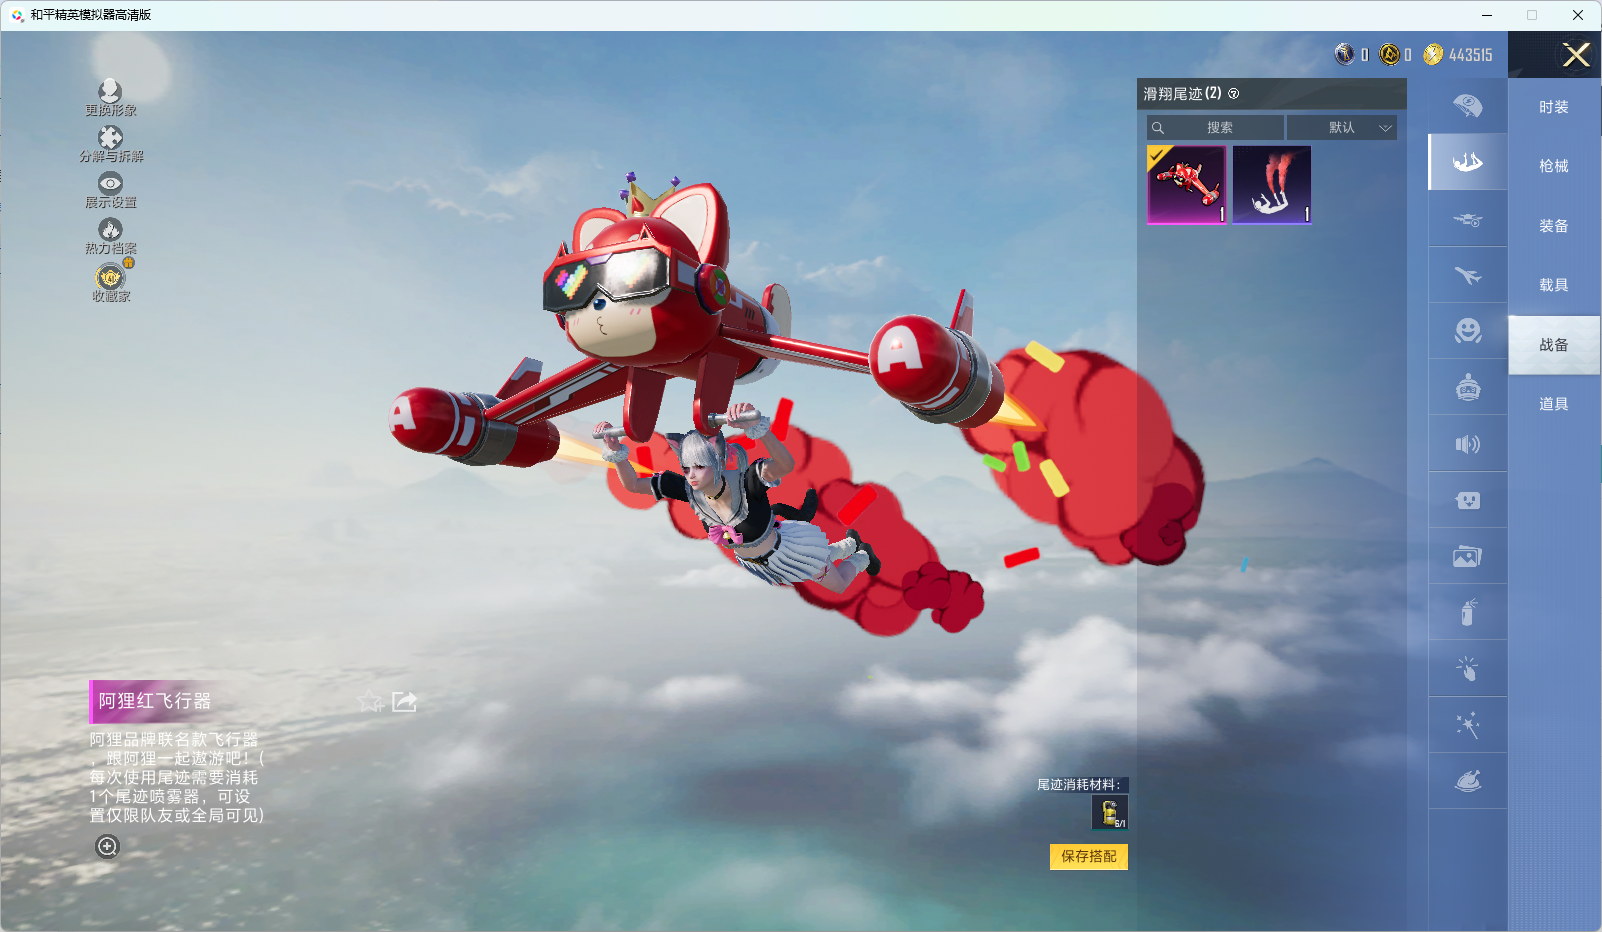Image resolution: width=1602 pixels, height=932 pixels.
Task: Click the 搜索 search field
Action: (1216, 128)
